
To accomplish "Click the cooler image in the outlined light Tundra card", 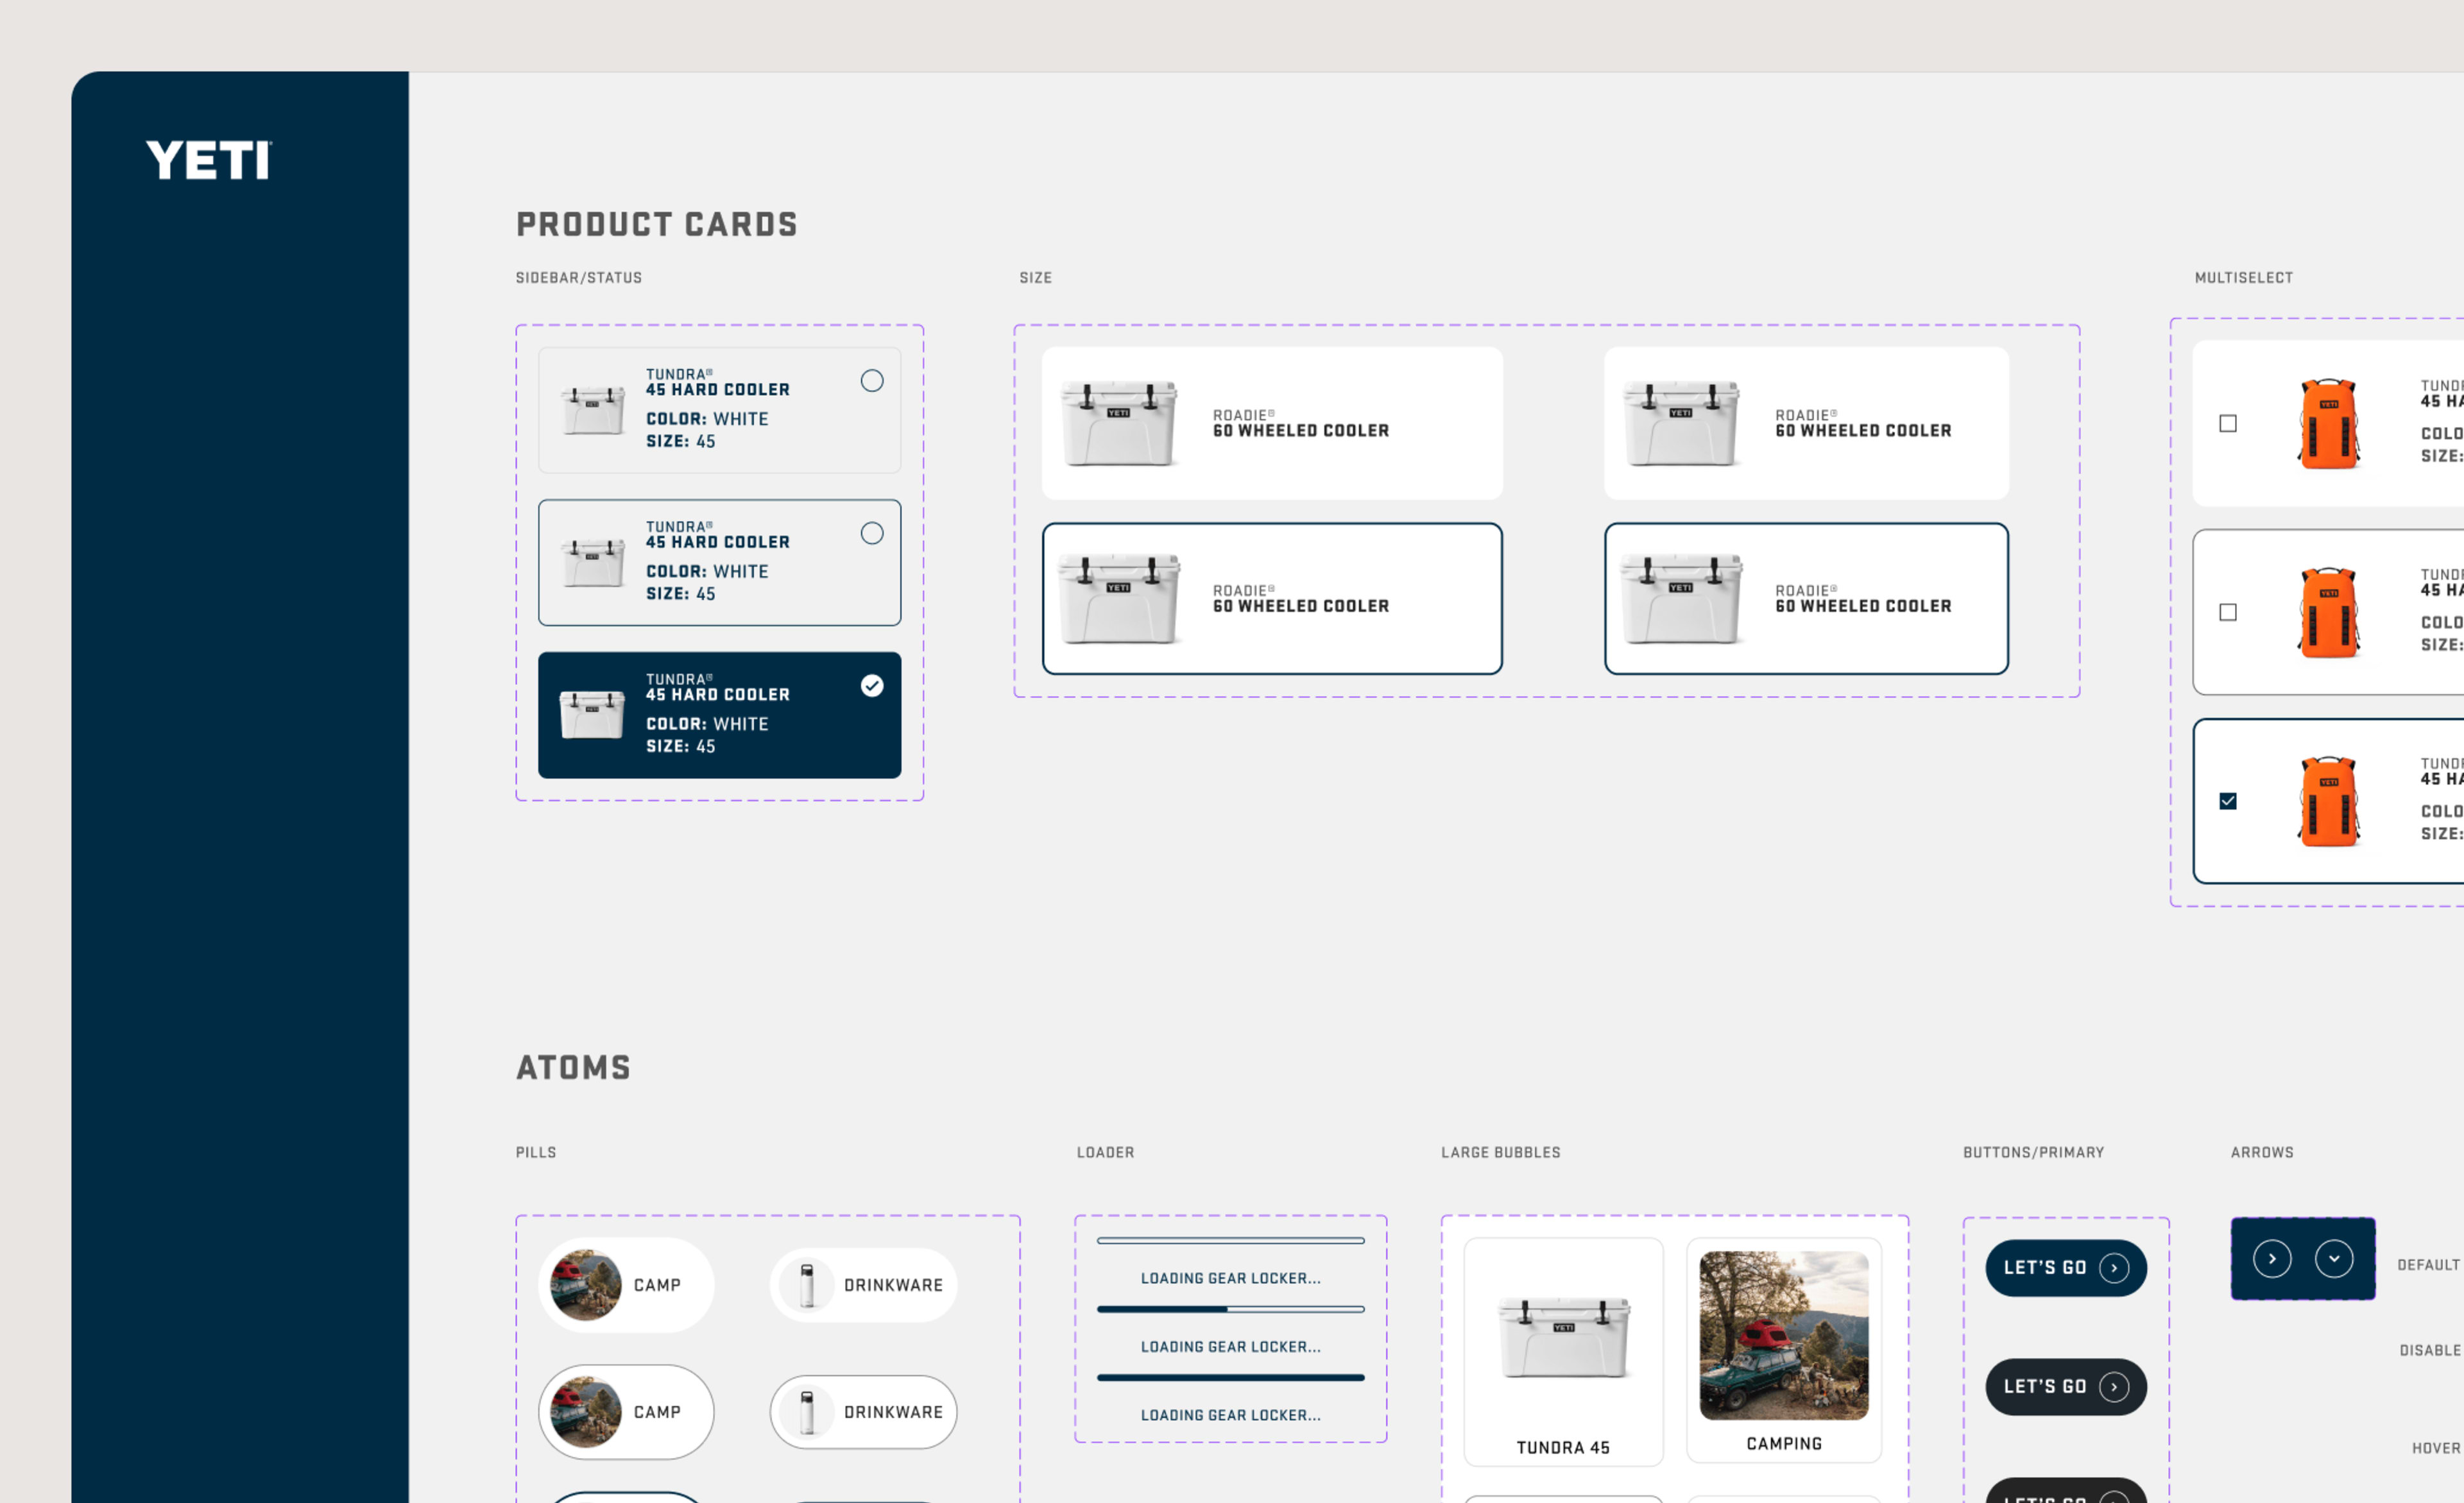I will 592,563.
